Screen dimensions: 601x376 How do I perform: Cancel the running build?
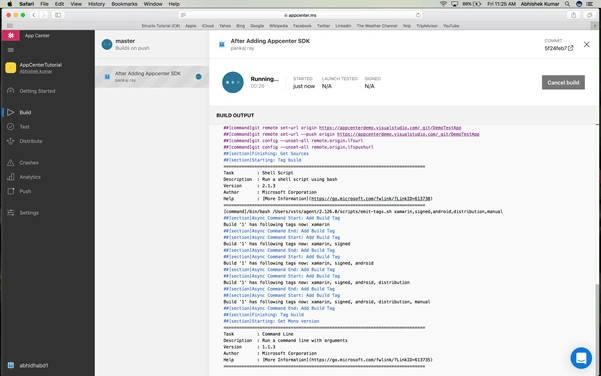(x=563, y=82)
